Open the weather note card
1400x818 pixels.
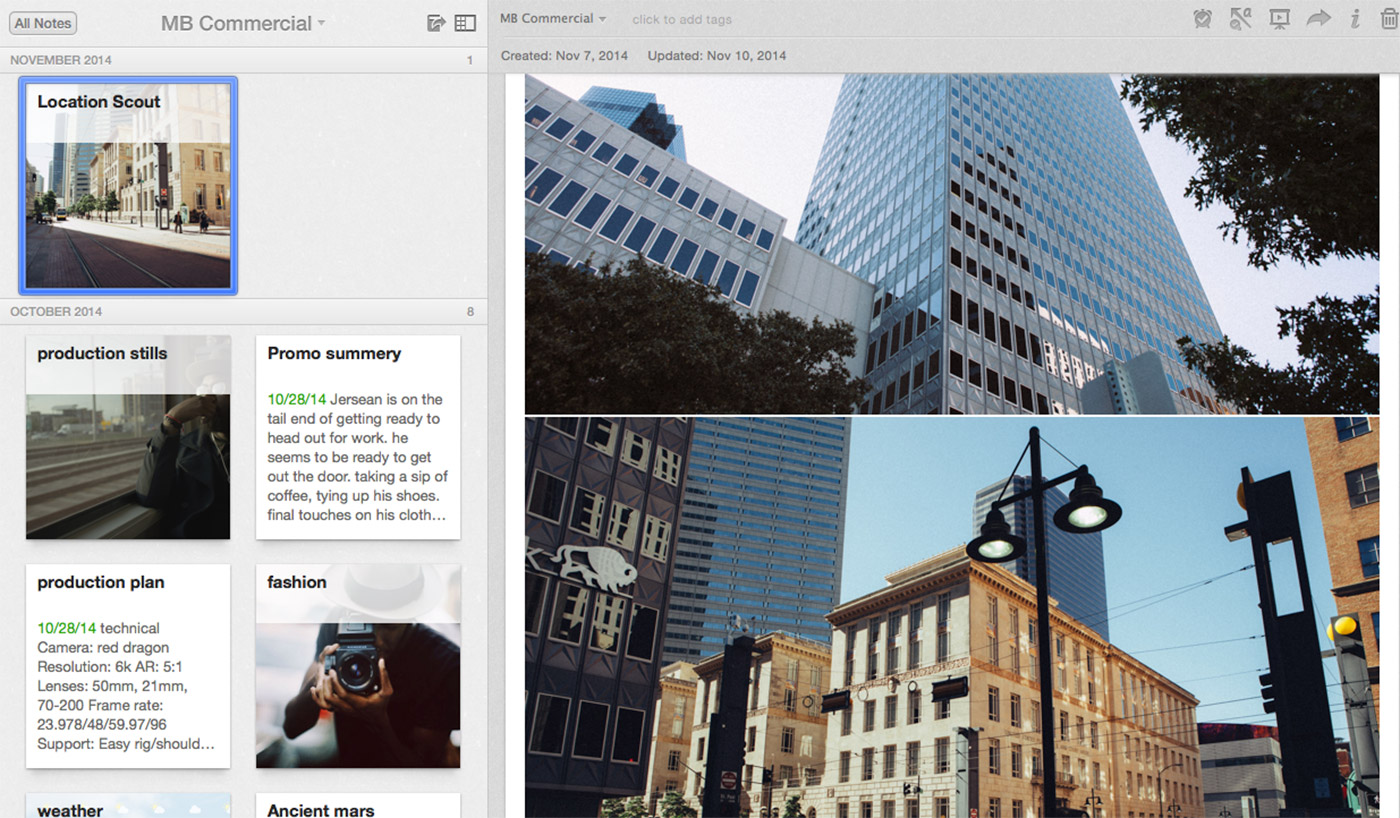click(128, 806)
